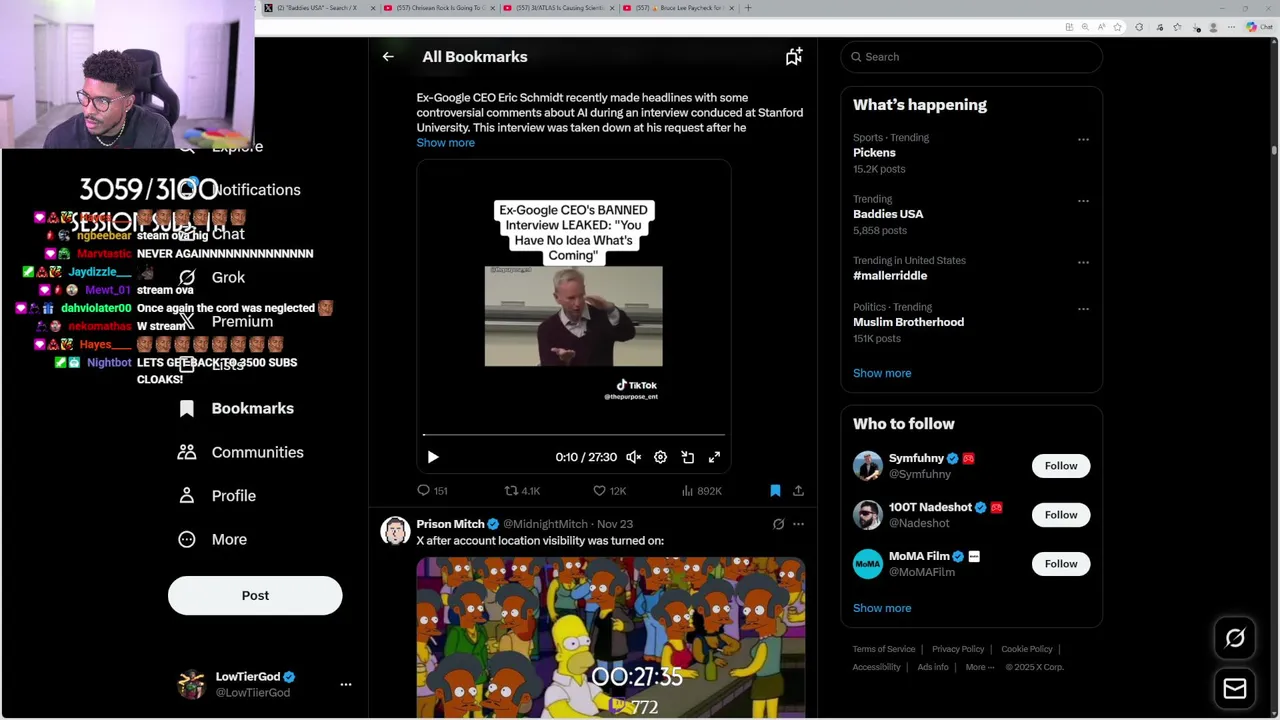Open the More menu in the sidebar
This screenshot has width=1280, height=720.
(212, 540)
